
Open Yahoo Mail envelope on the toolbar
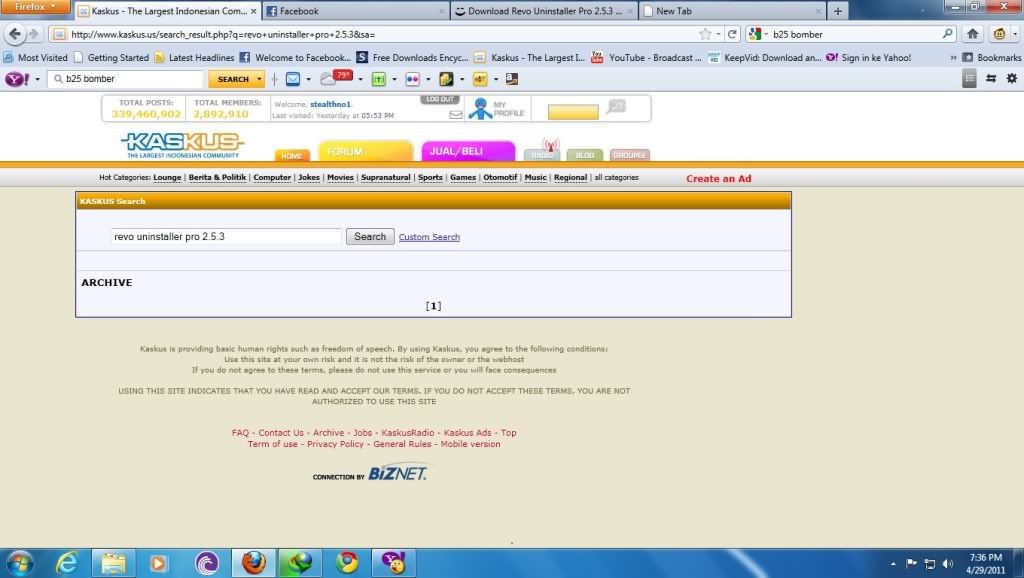(x=293, y=79)
